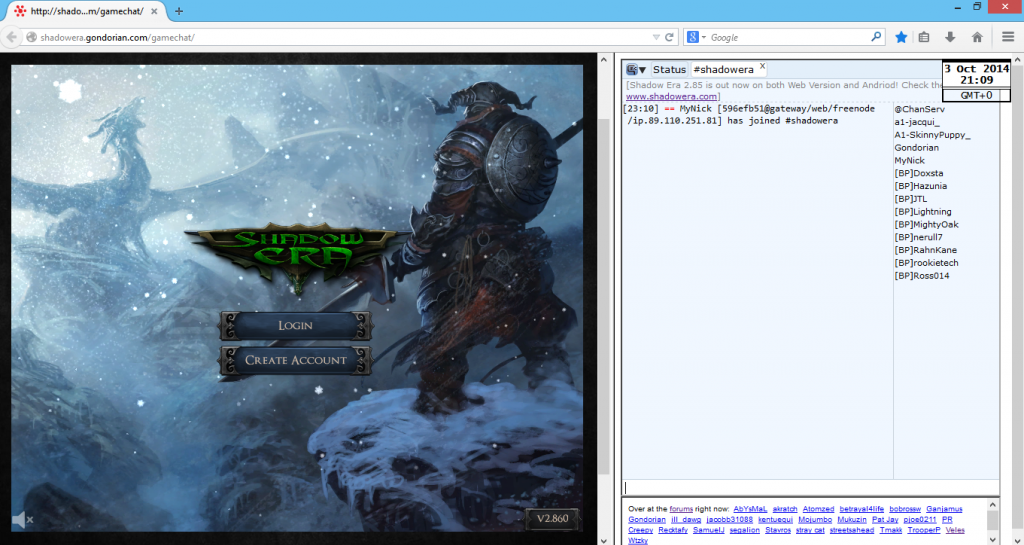Image resolution: width=1024 pixels, height=545 pixels.
Task: Open AbYsMaL forum user link
Action: click(748, 508)
